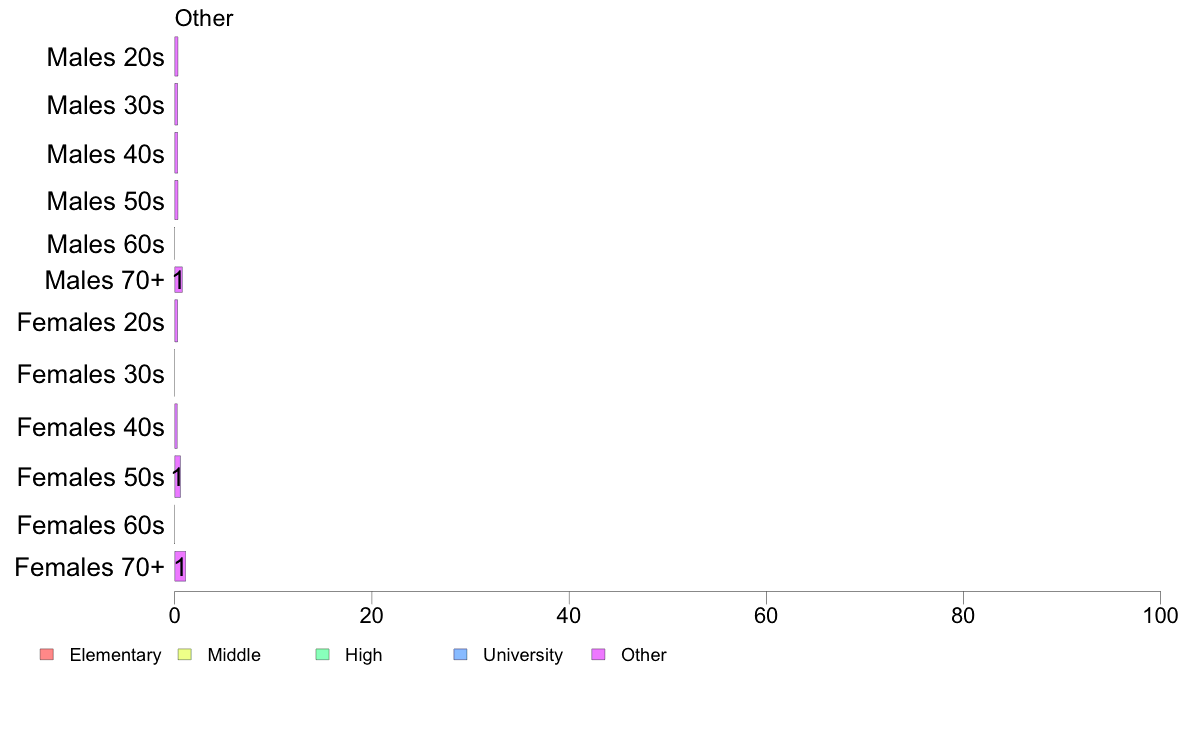Click the Elementary legend label

[115, 655]
